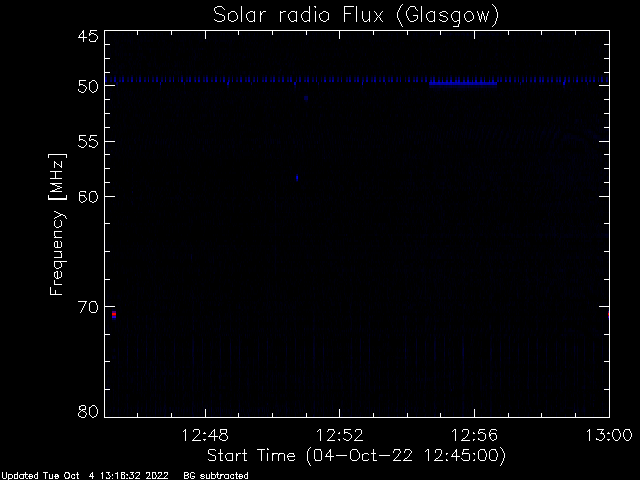
Task: Click the 80 frequency axis label
Action: tap(88, 411)
